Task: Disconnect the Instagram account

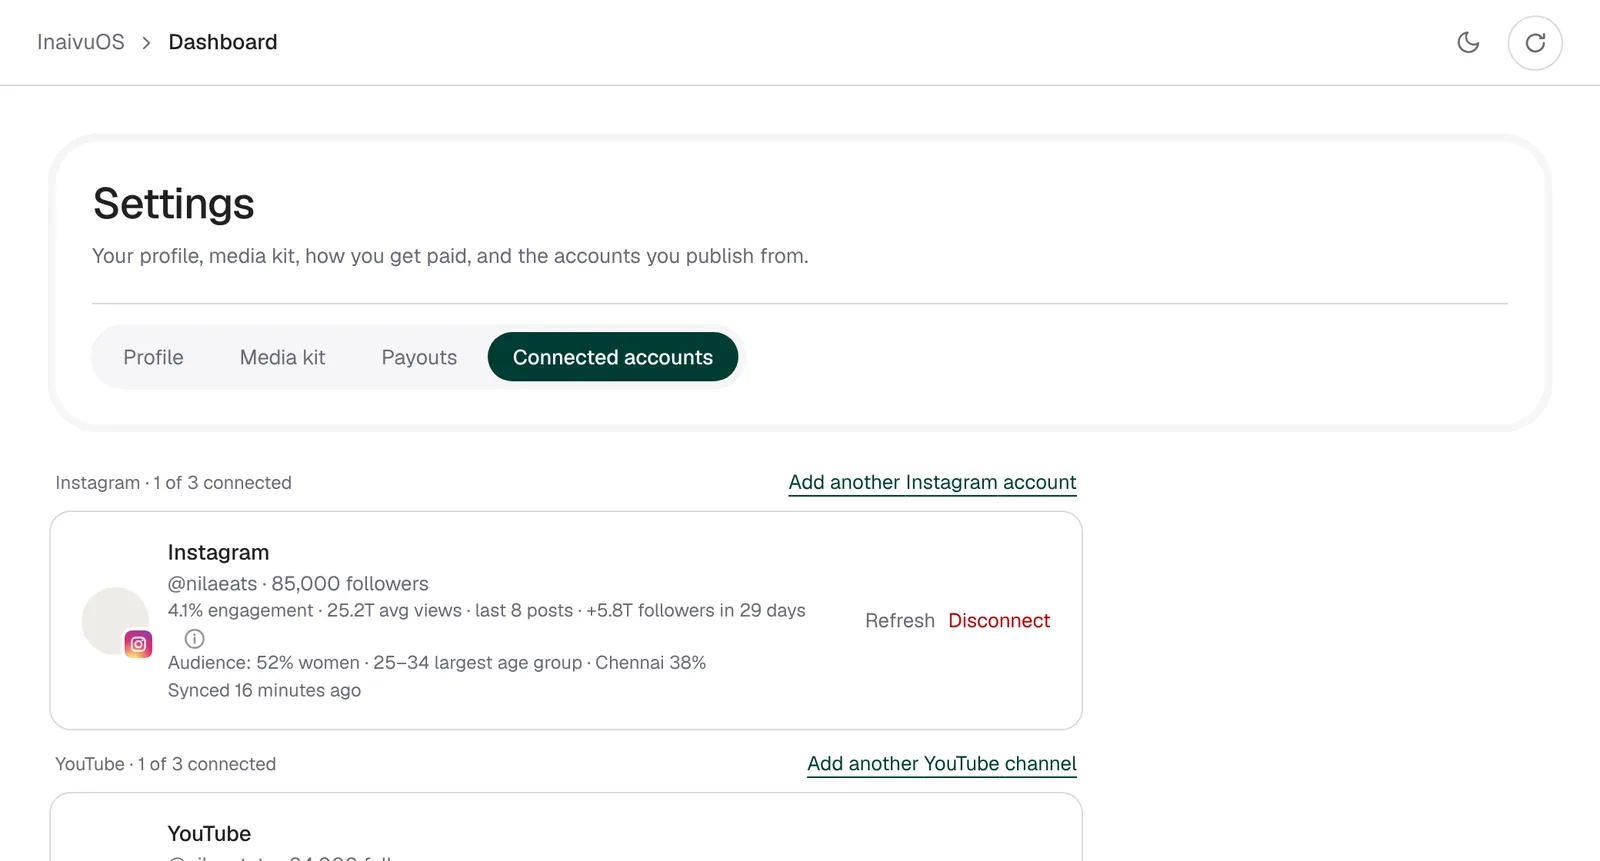Action: [x=999, y=620]
